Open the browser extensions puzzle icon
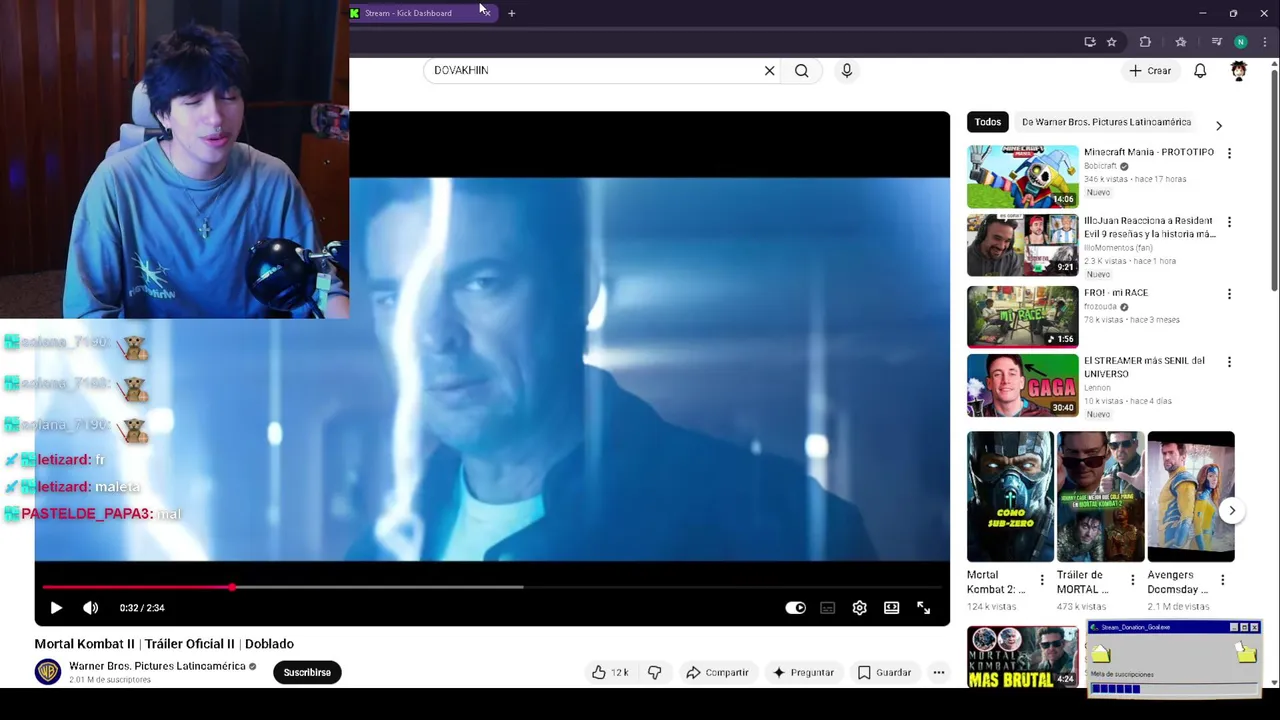This screenshot has width=1280, height=720. pyautogui.click(x=1145, y=42)
